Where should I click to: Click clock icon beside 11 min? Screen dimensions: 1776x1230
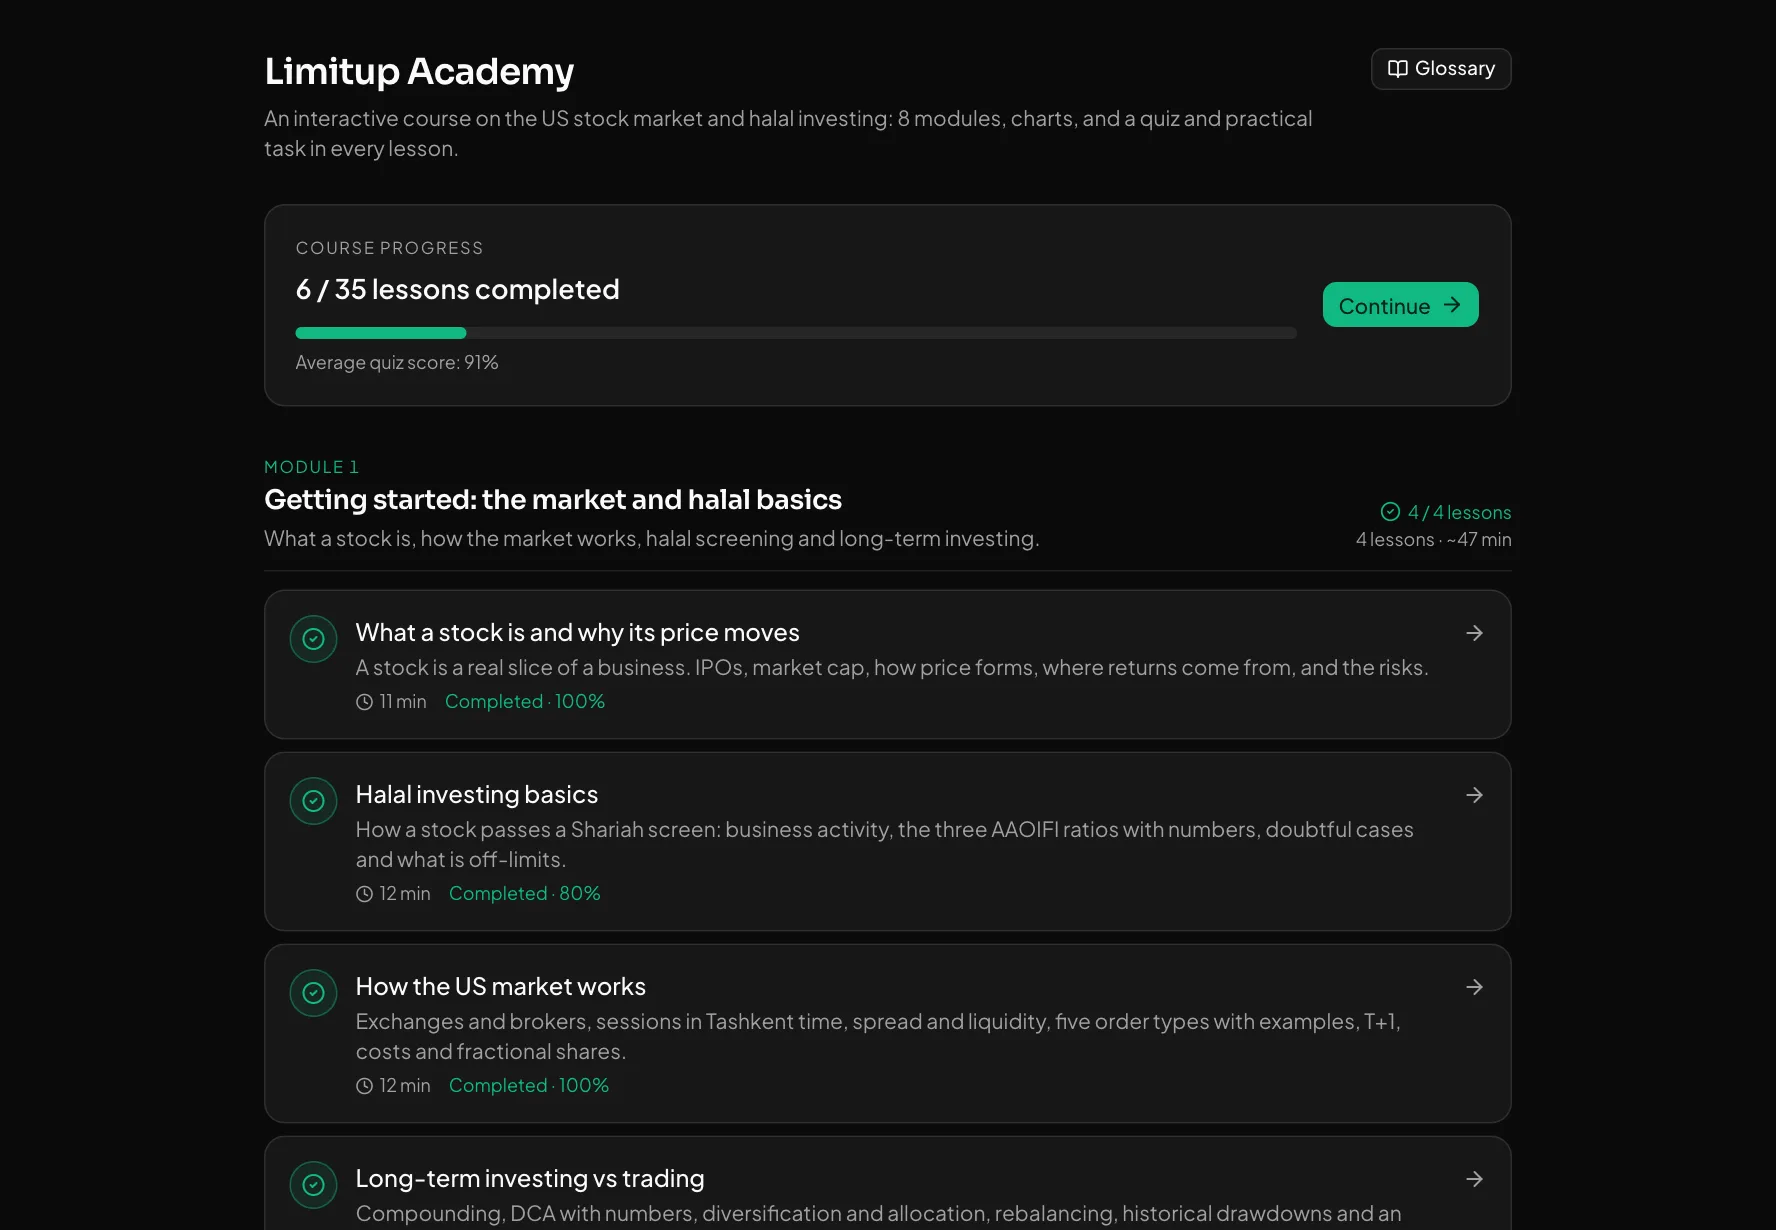click(x=364, y=702)
